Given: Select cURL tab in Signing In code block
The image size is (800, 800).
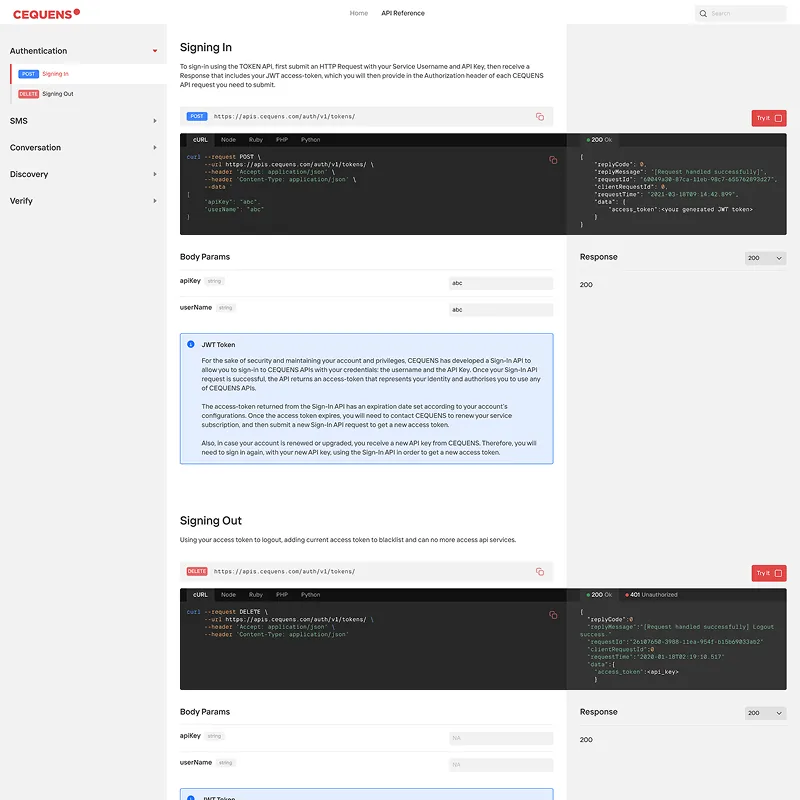Looking at the screenshot, I should [200, 140].
